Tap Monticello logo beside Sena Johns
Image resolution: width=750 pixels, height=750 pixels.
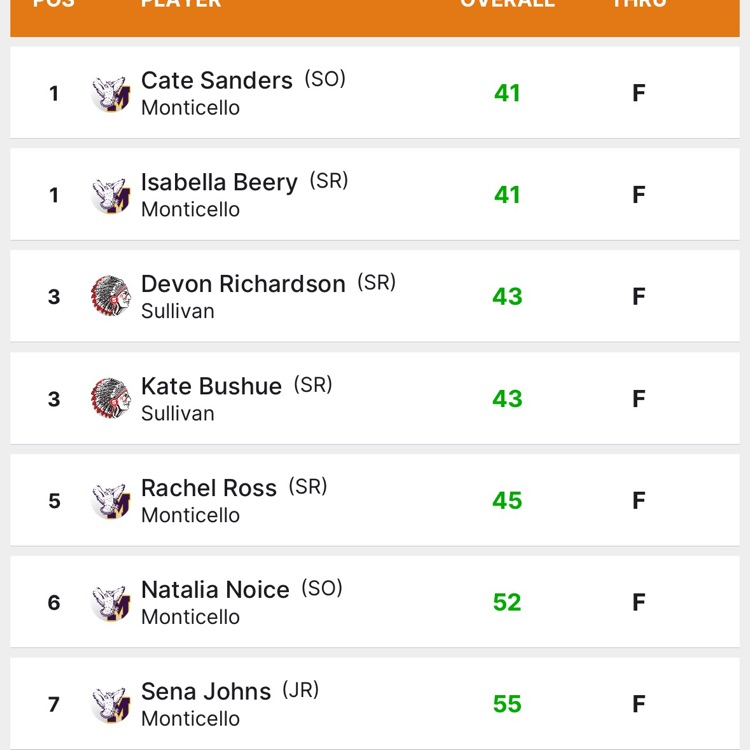click(110, 705)
